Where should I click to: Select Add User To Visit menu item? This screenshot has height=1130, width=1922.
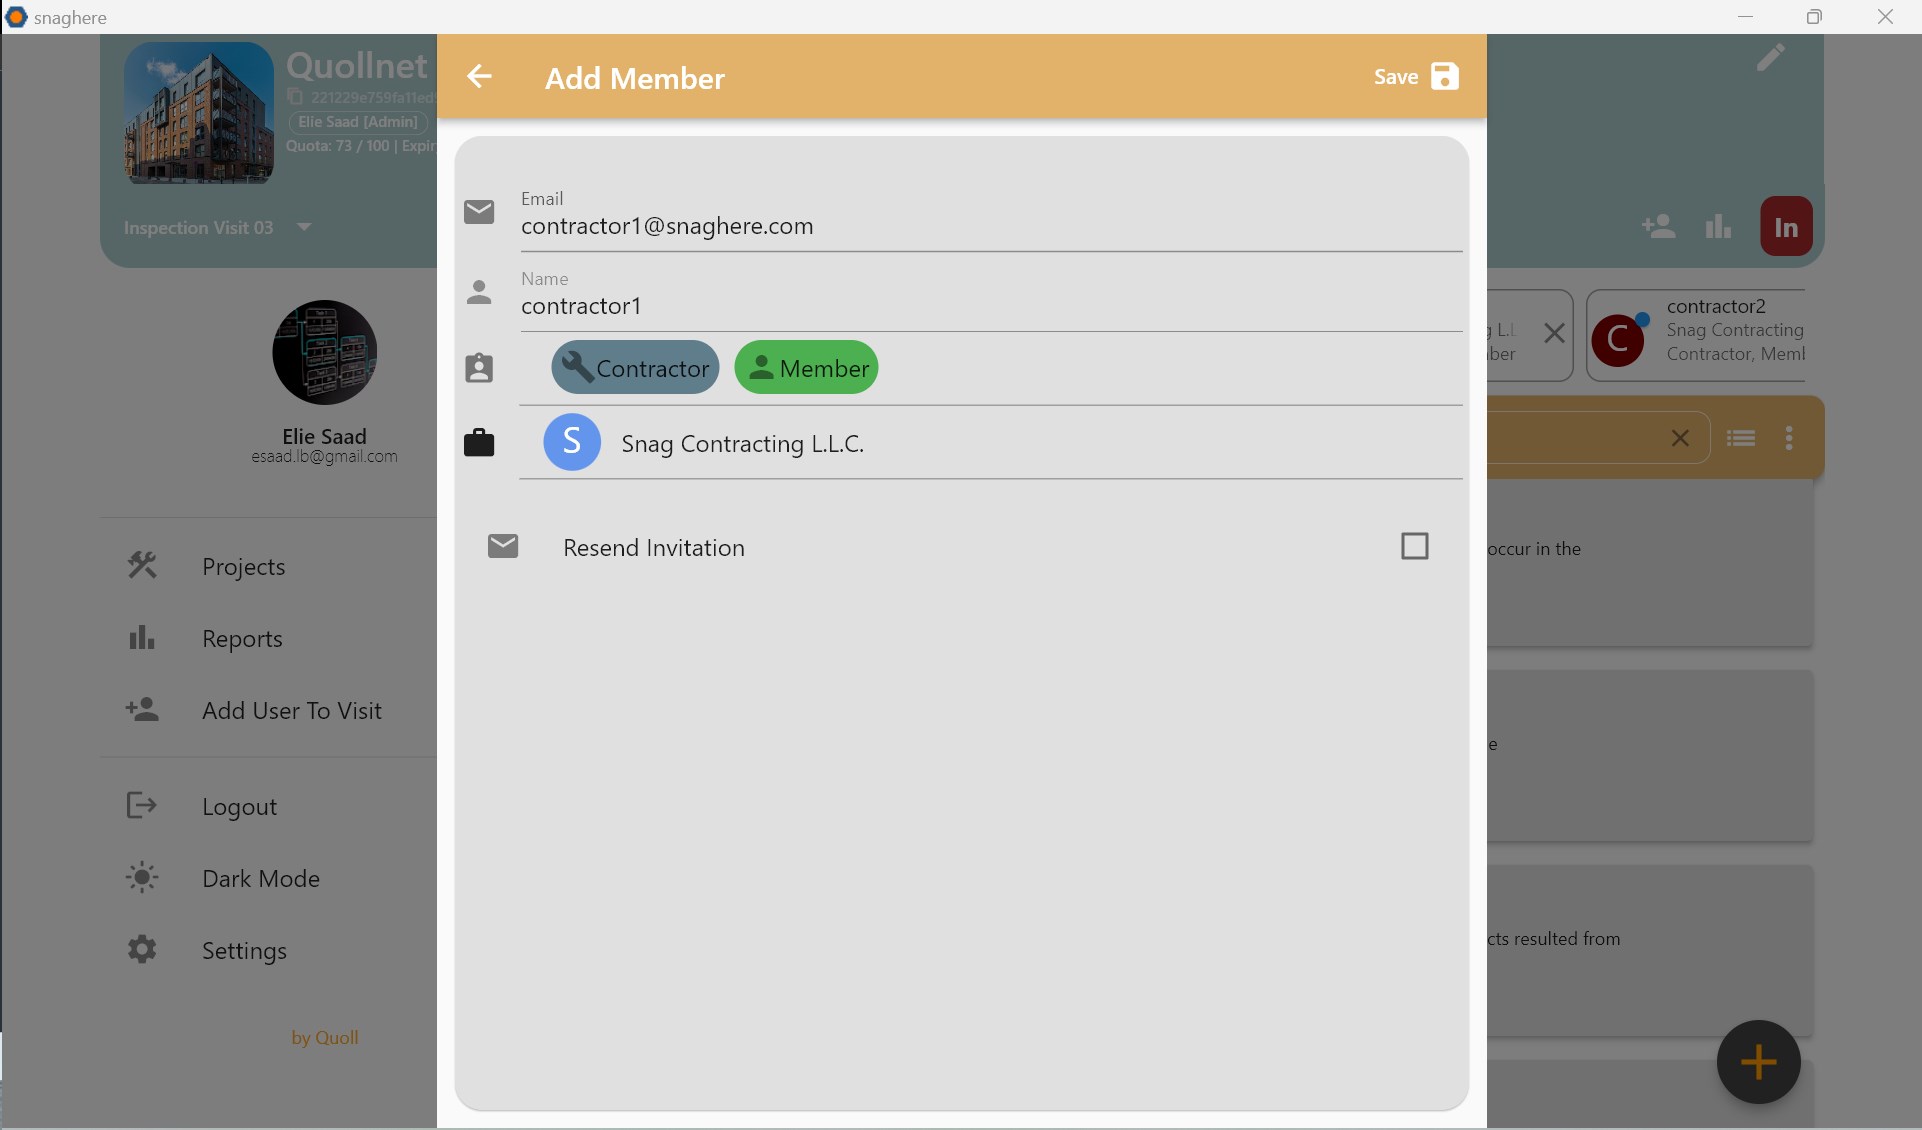point(291,711)
